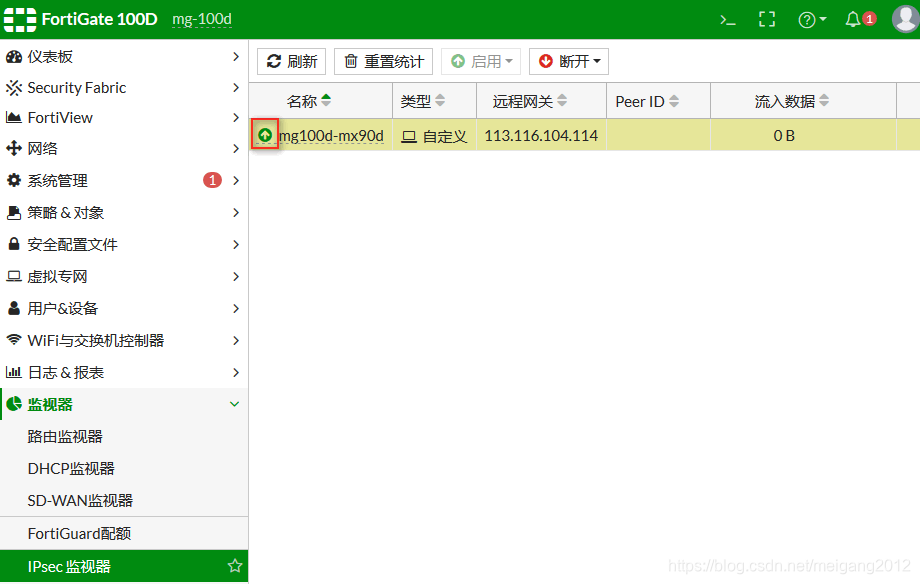This screenshot has width=920, height=584.
Task: Expand Security Fabric chevron
Action: click(235, 87)
